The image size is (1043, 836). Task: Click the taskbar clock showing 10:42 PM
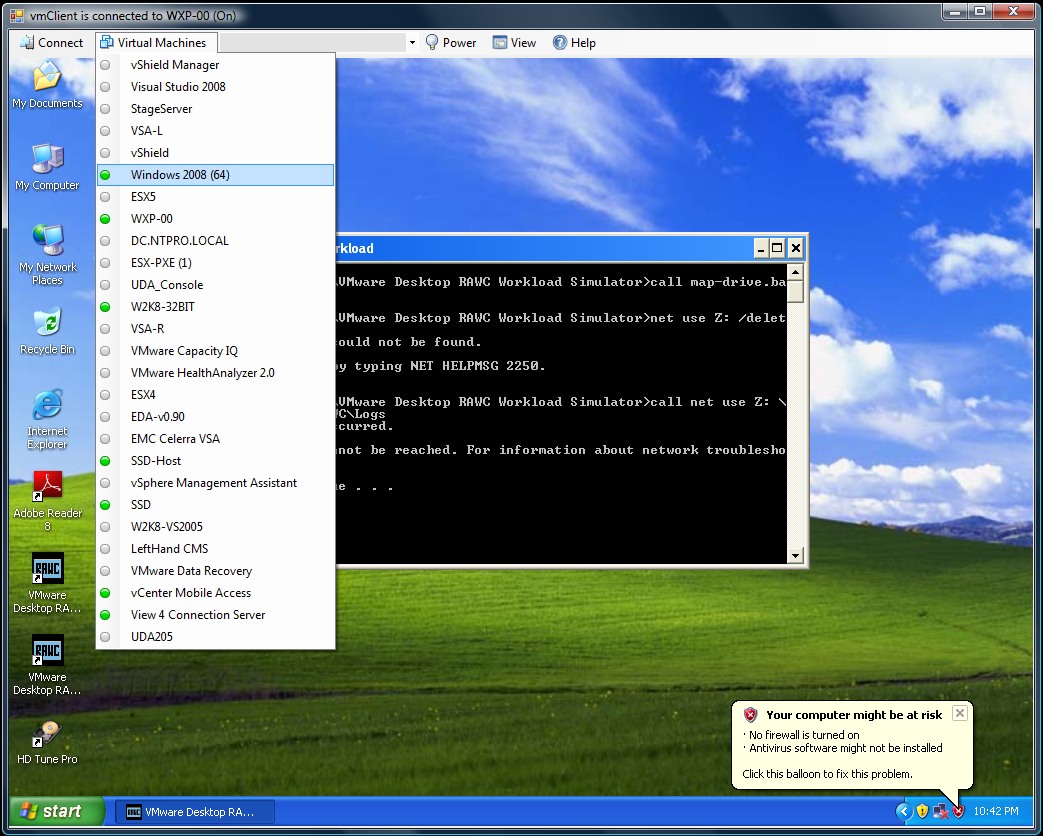[x=996, y=811]
